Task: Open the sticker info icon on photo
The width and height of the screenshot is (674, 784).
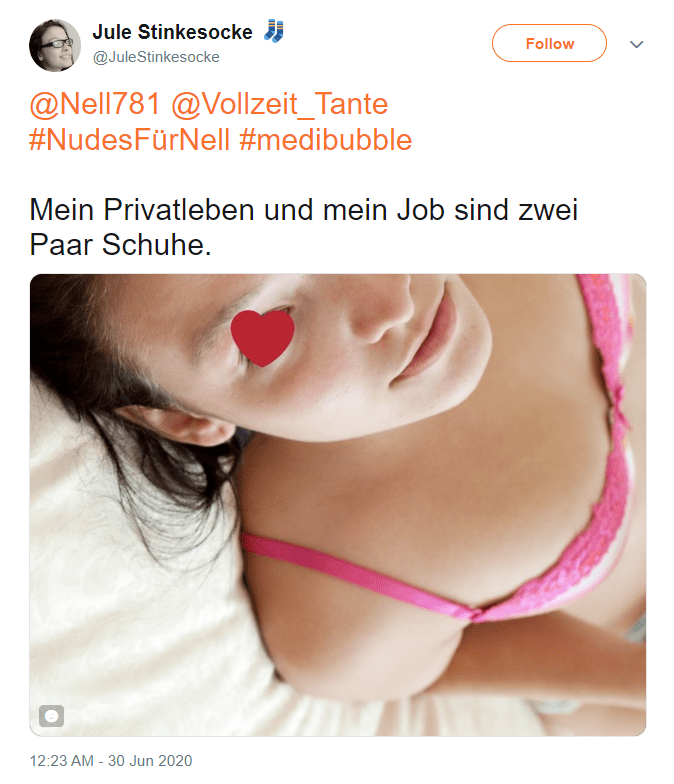Action: 52,716
